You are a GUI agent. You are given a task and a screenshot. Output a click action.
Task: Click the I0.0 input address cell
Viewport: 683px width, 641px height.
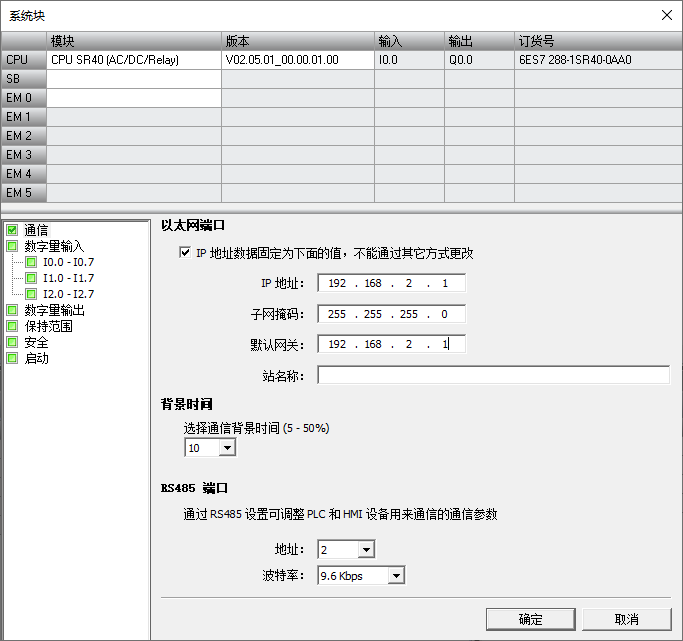pyautogui.click(x=409, y=60)
